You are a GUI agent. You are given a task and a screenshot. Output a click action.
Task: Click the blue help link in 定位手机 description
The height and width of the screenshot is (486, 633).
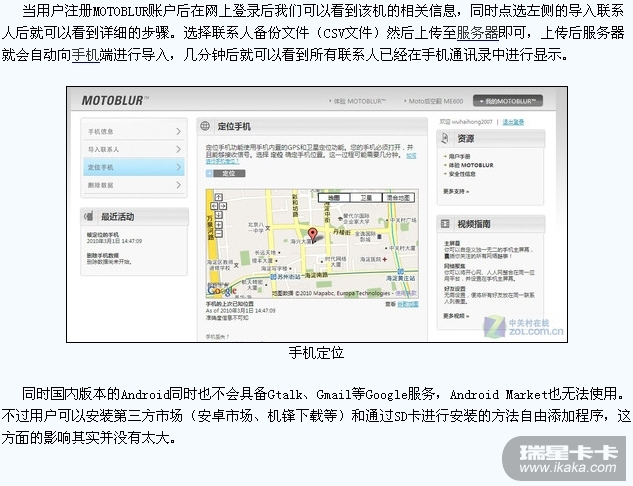click(223, 161)
